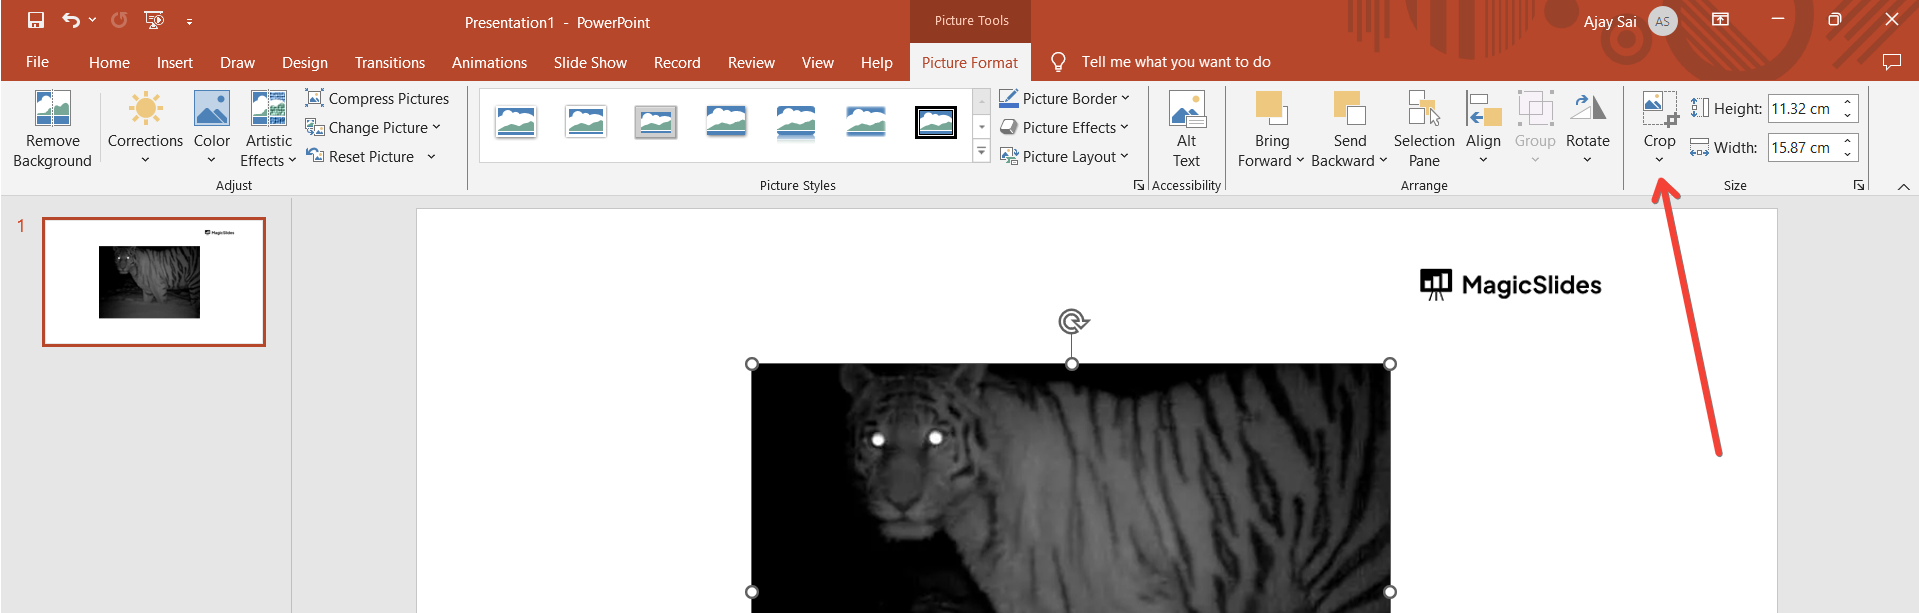Switch to the Review tab
This screenshot has height=613, width=1919.
coord(751,62)
